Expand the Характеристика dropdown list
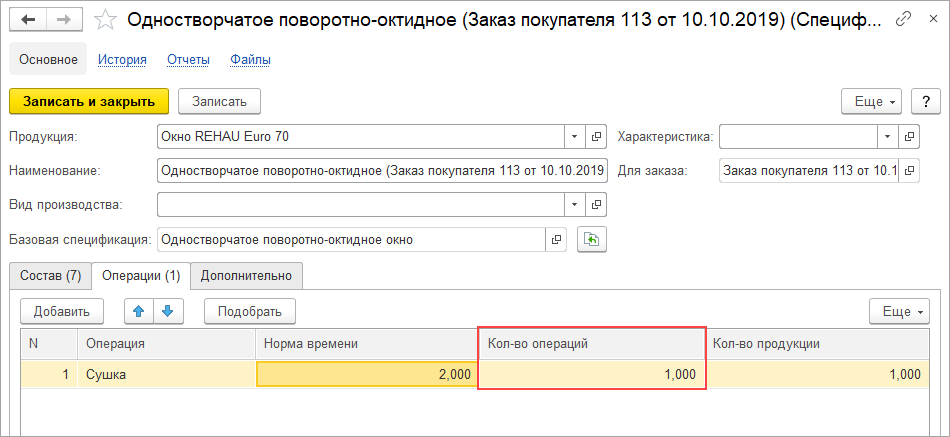This screenshot has width=950, height=437. click(x=887, y=136)
